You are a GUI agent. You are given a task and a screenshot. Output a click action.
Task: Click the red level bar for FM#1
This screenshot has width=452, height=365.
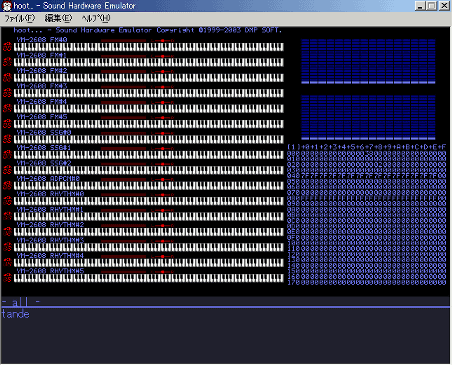pyautogui.click(x=123, y=56)
